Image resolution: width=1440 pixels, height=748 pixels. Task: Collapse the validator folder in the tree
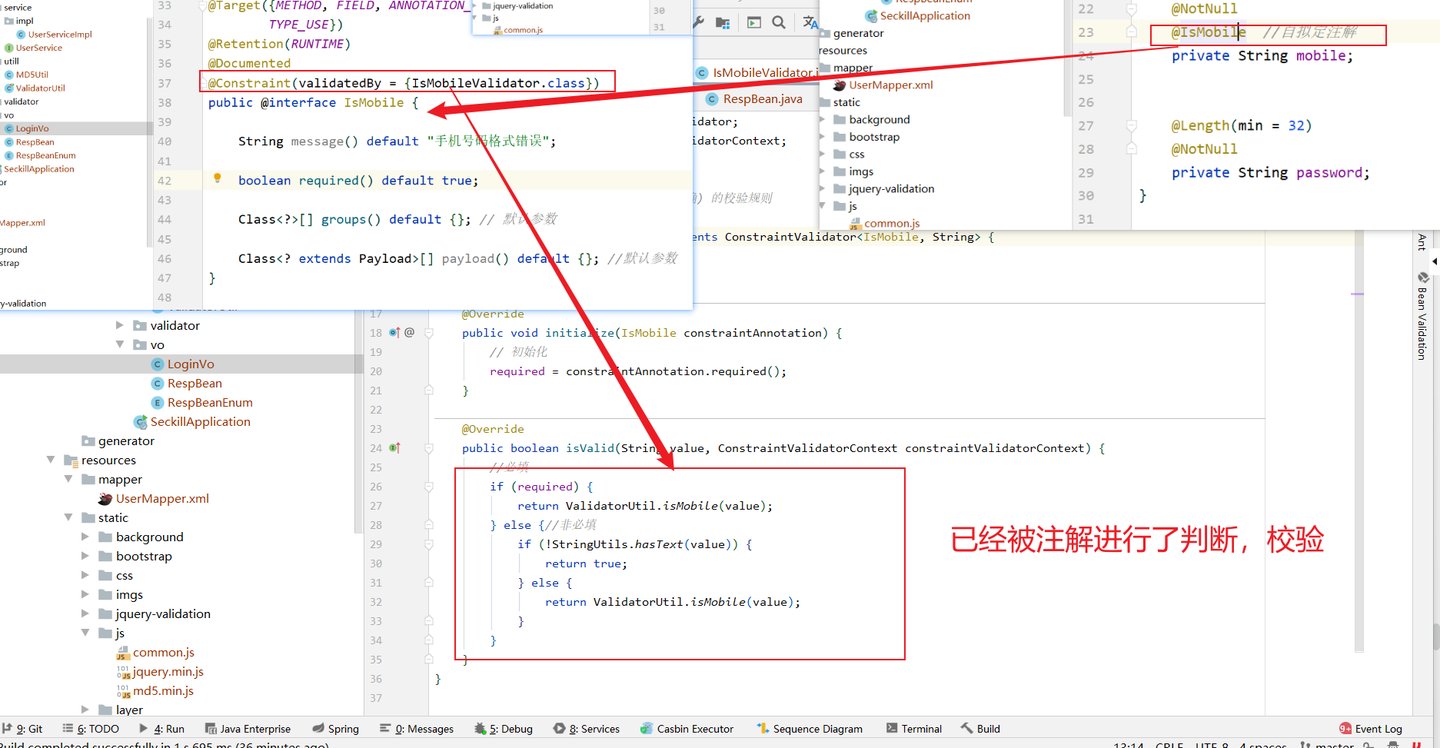(x=119, y=325)
